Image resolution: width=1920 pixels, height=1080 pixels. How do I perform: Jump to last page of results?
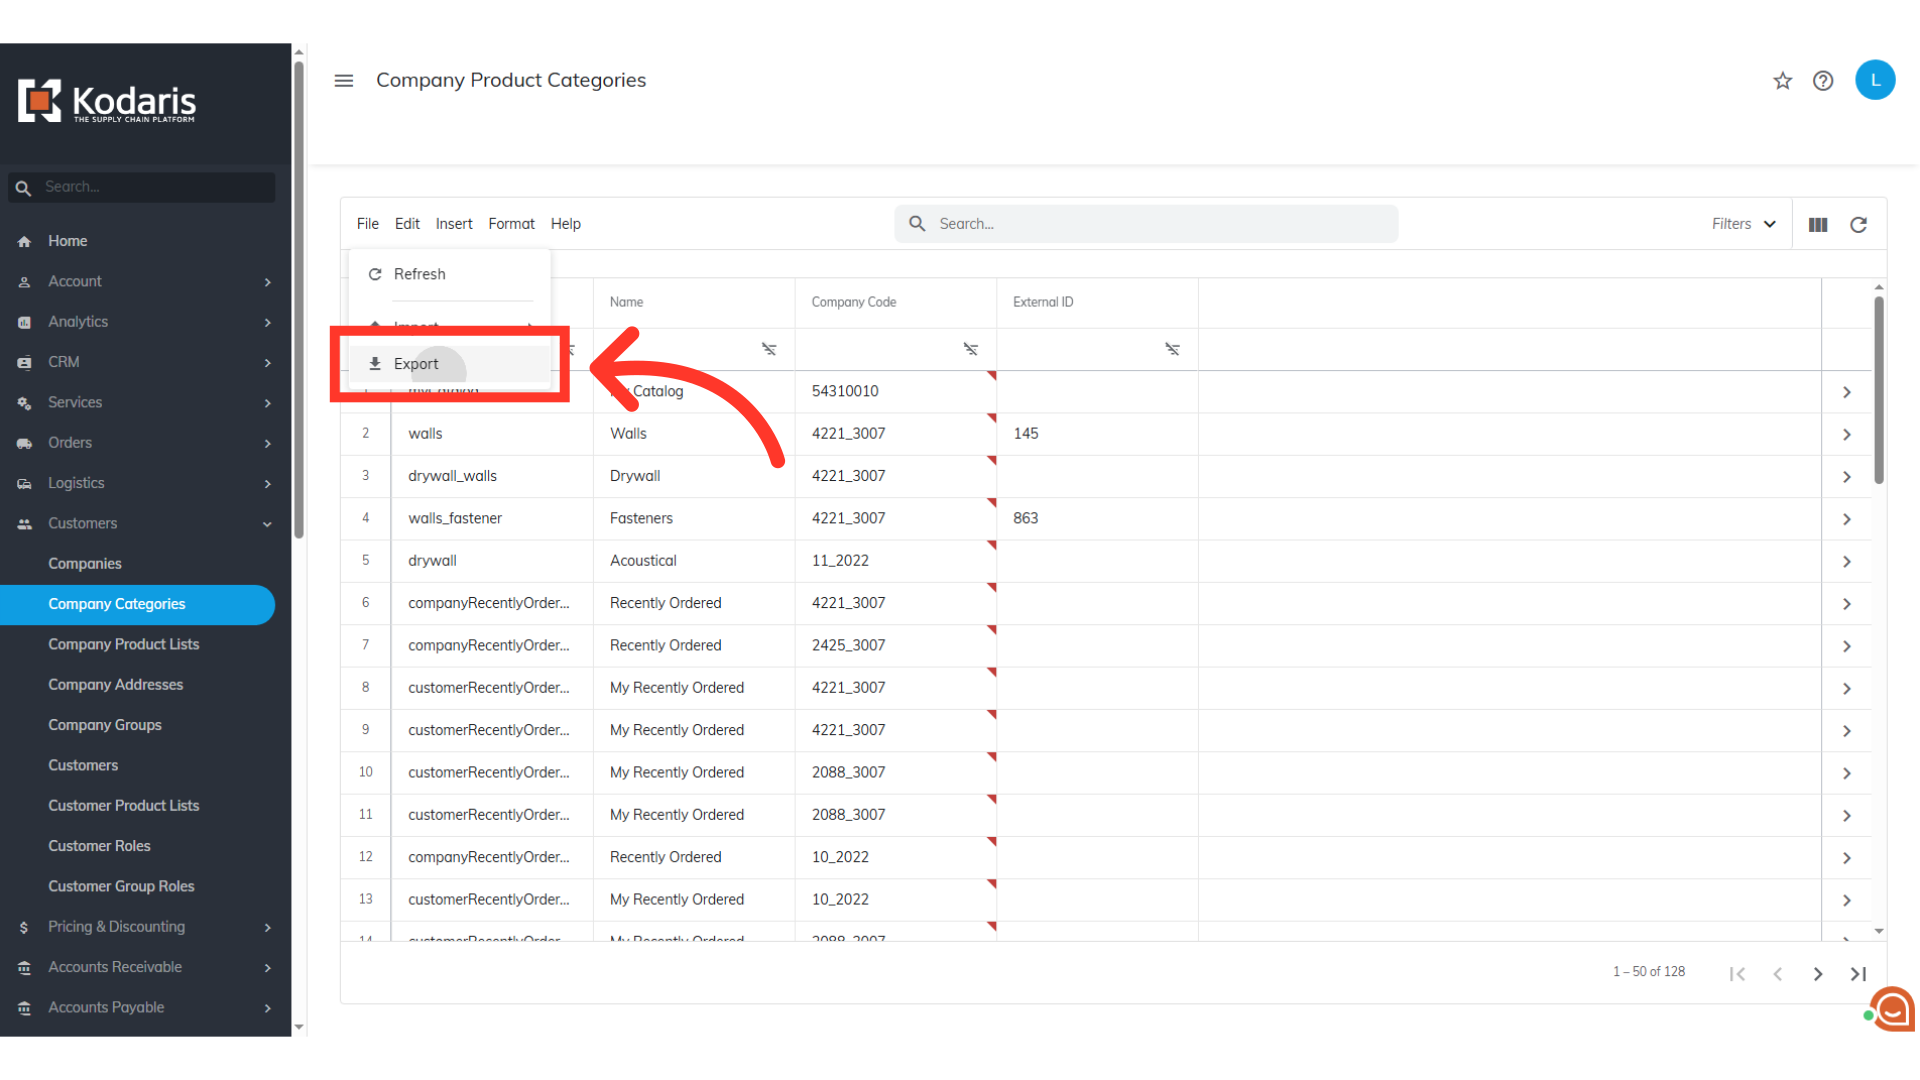(1858, 974)
